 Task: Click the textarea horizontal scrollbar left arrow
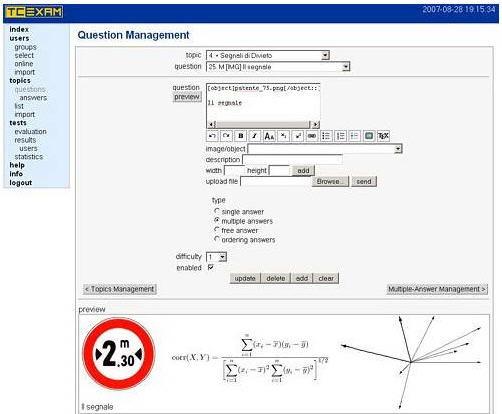tap(211, 125)
